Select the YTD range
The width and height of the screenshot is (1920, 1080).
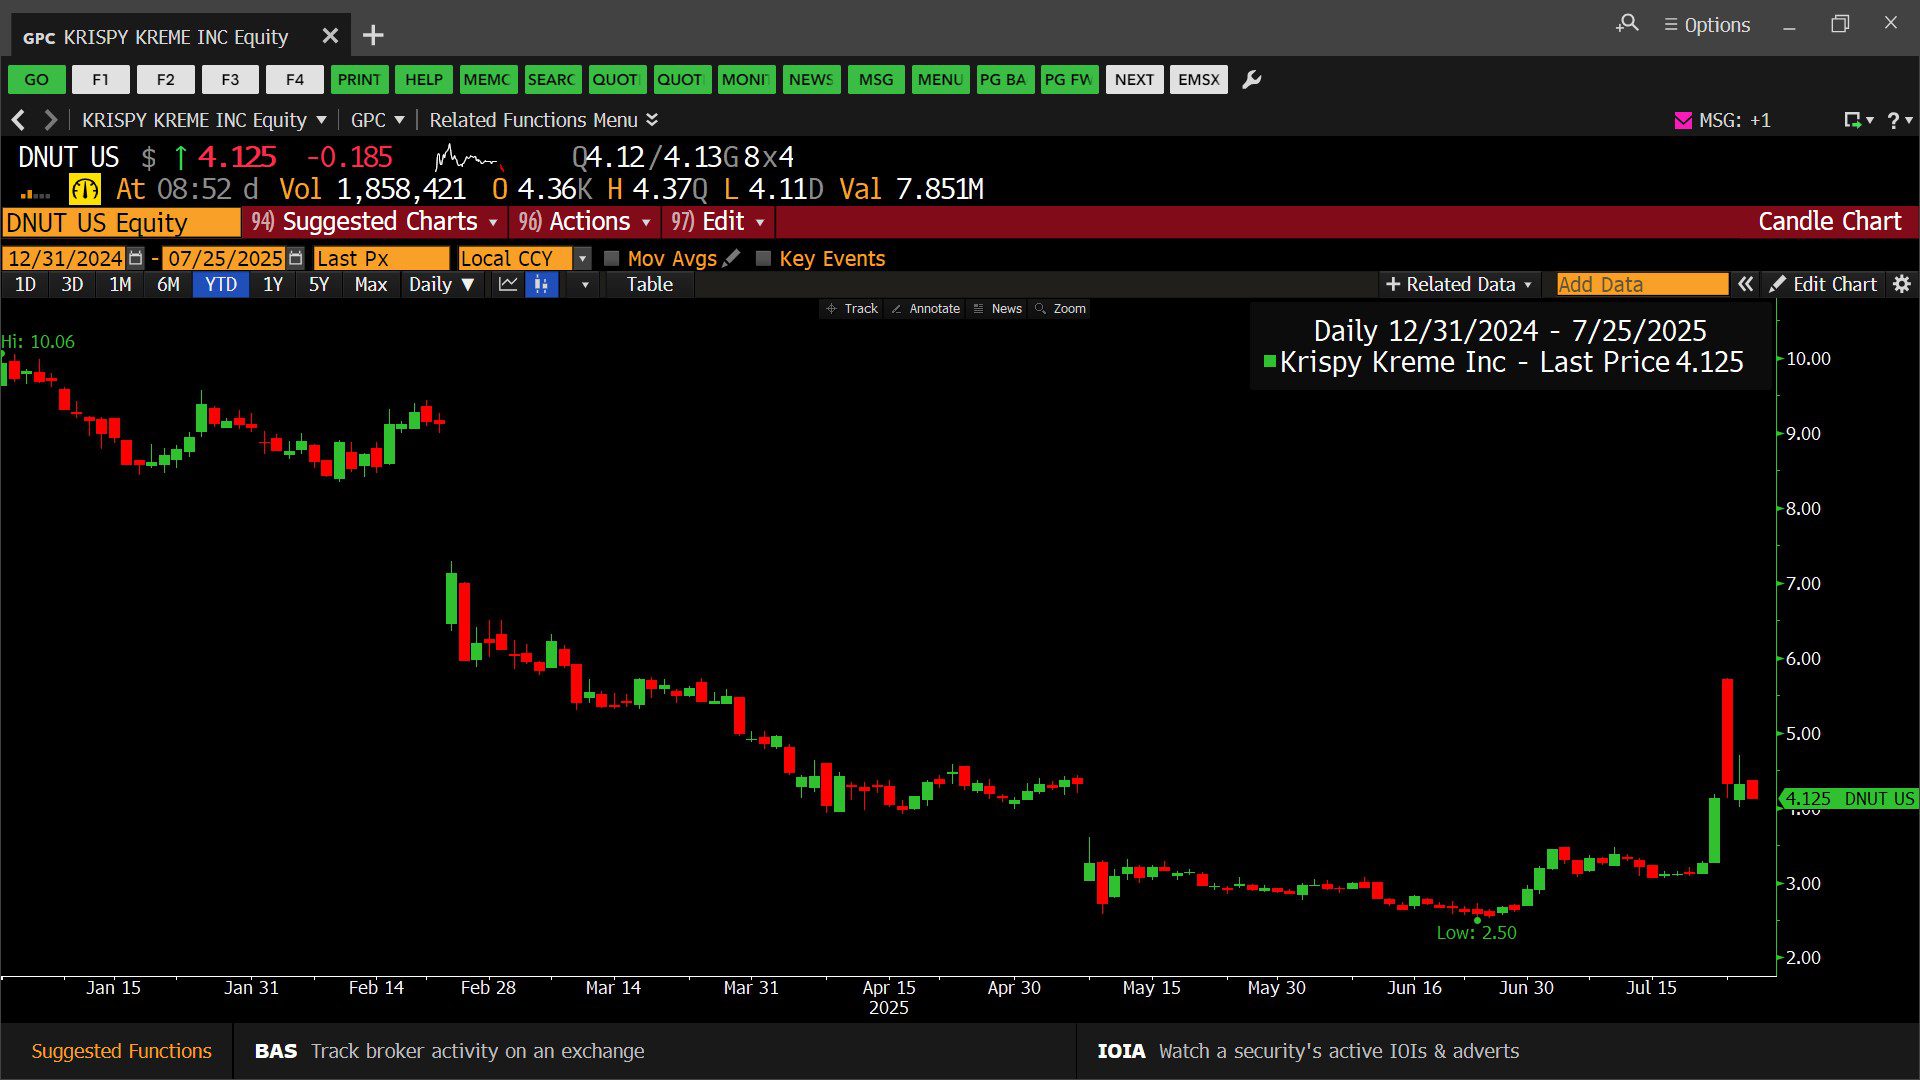(221, 285)
